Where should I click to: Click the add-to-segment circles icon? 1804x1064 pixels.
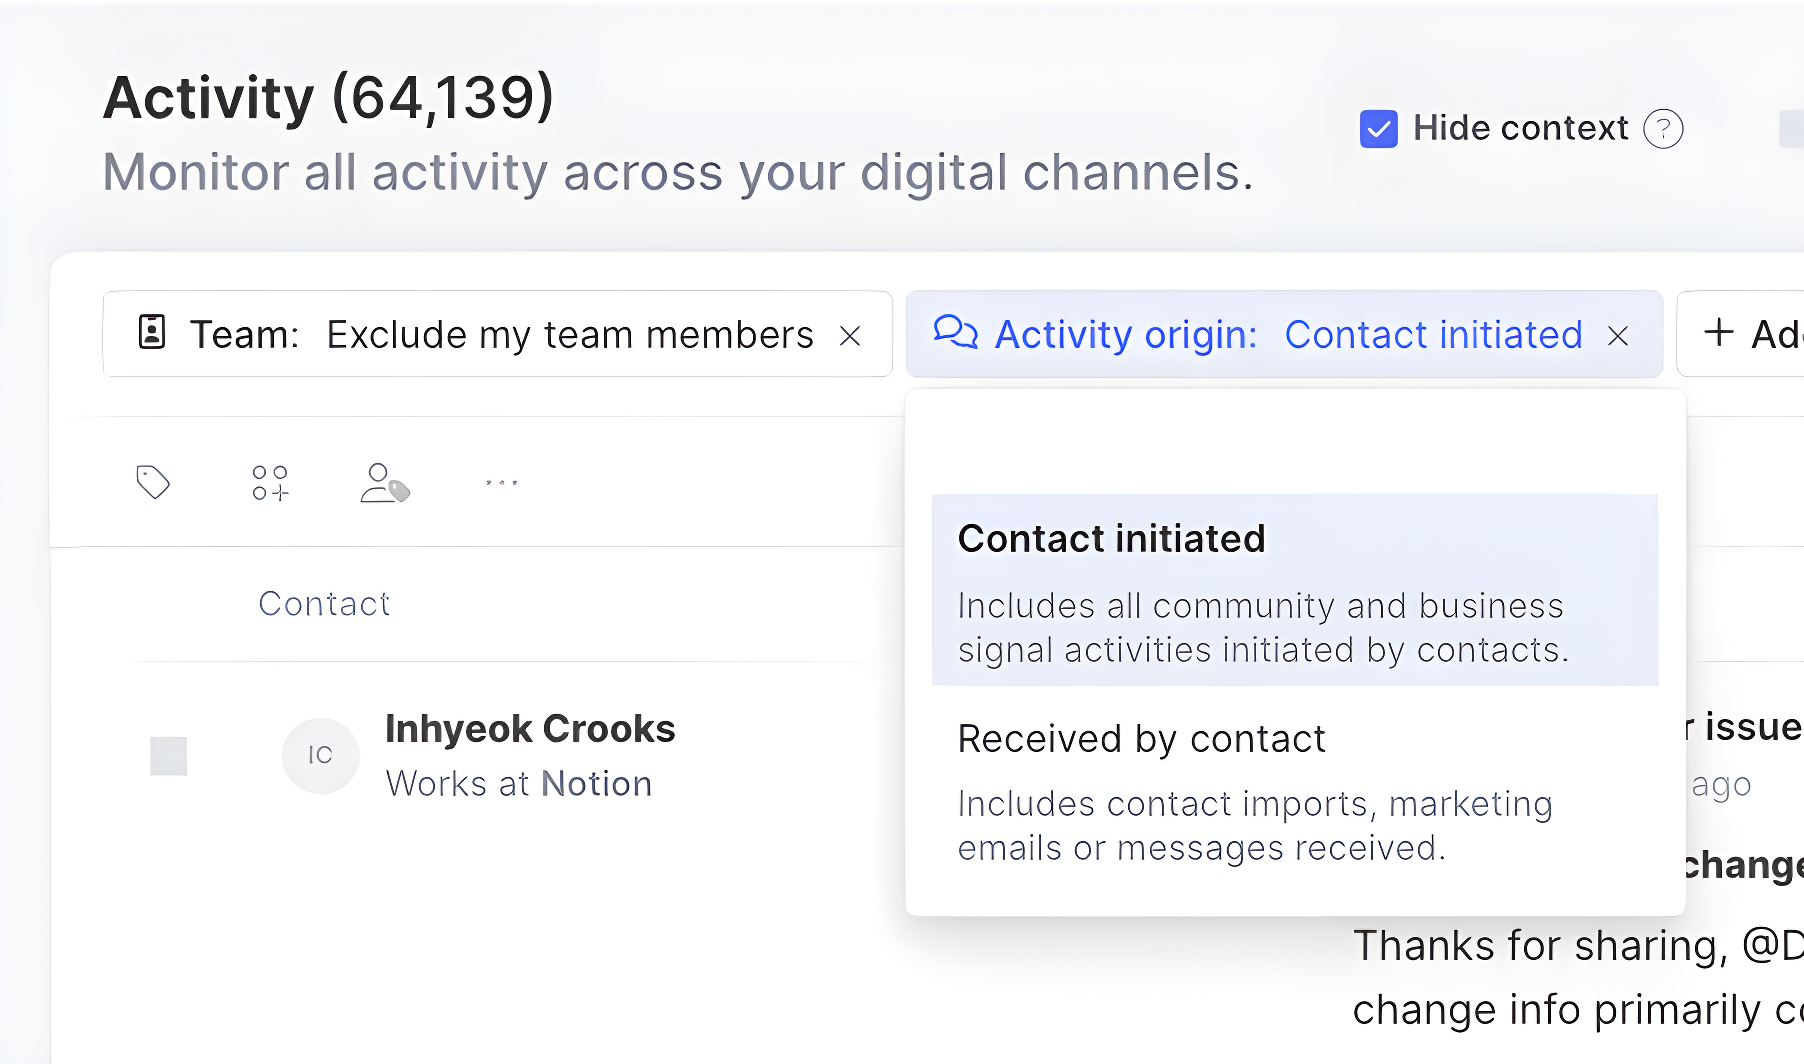pos(270,482)
